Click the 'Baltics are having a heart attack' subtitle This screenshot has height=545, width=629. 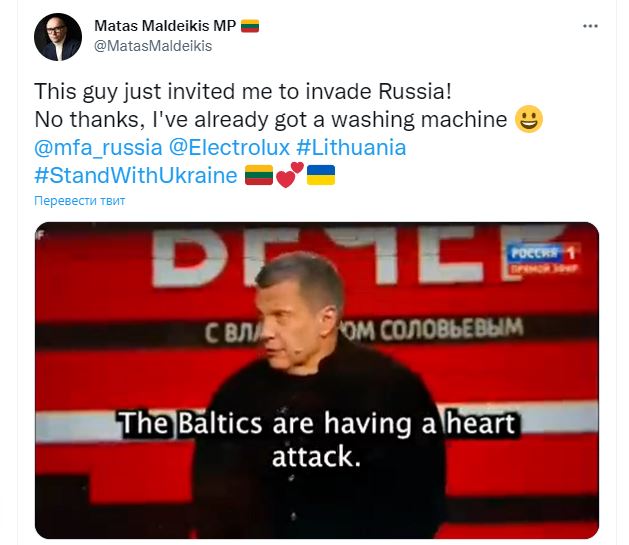click(x=317, y=440)
